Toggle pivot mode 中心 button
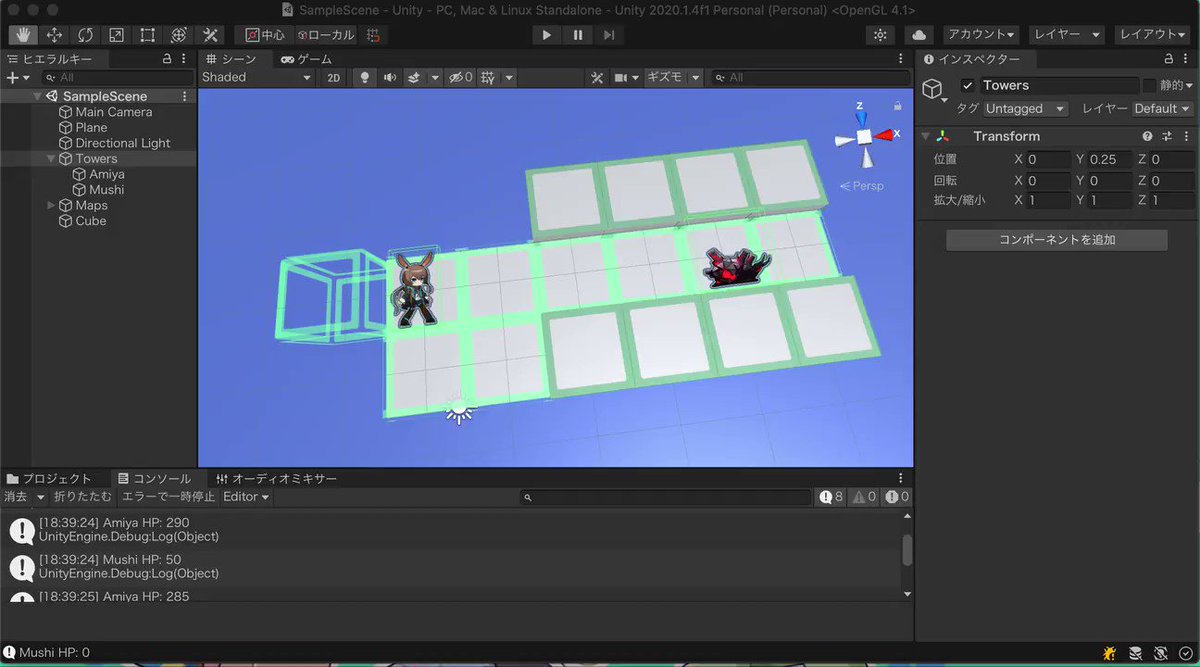1200x667 pixels. (265, 35)
